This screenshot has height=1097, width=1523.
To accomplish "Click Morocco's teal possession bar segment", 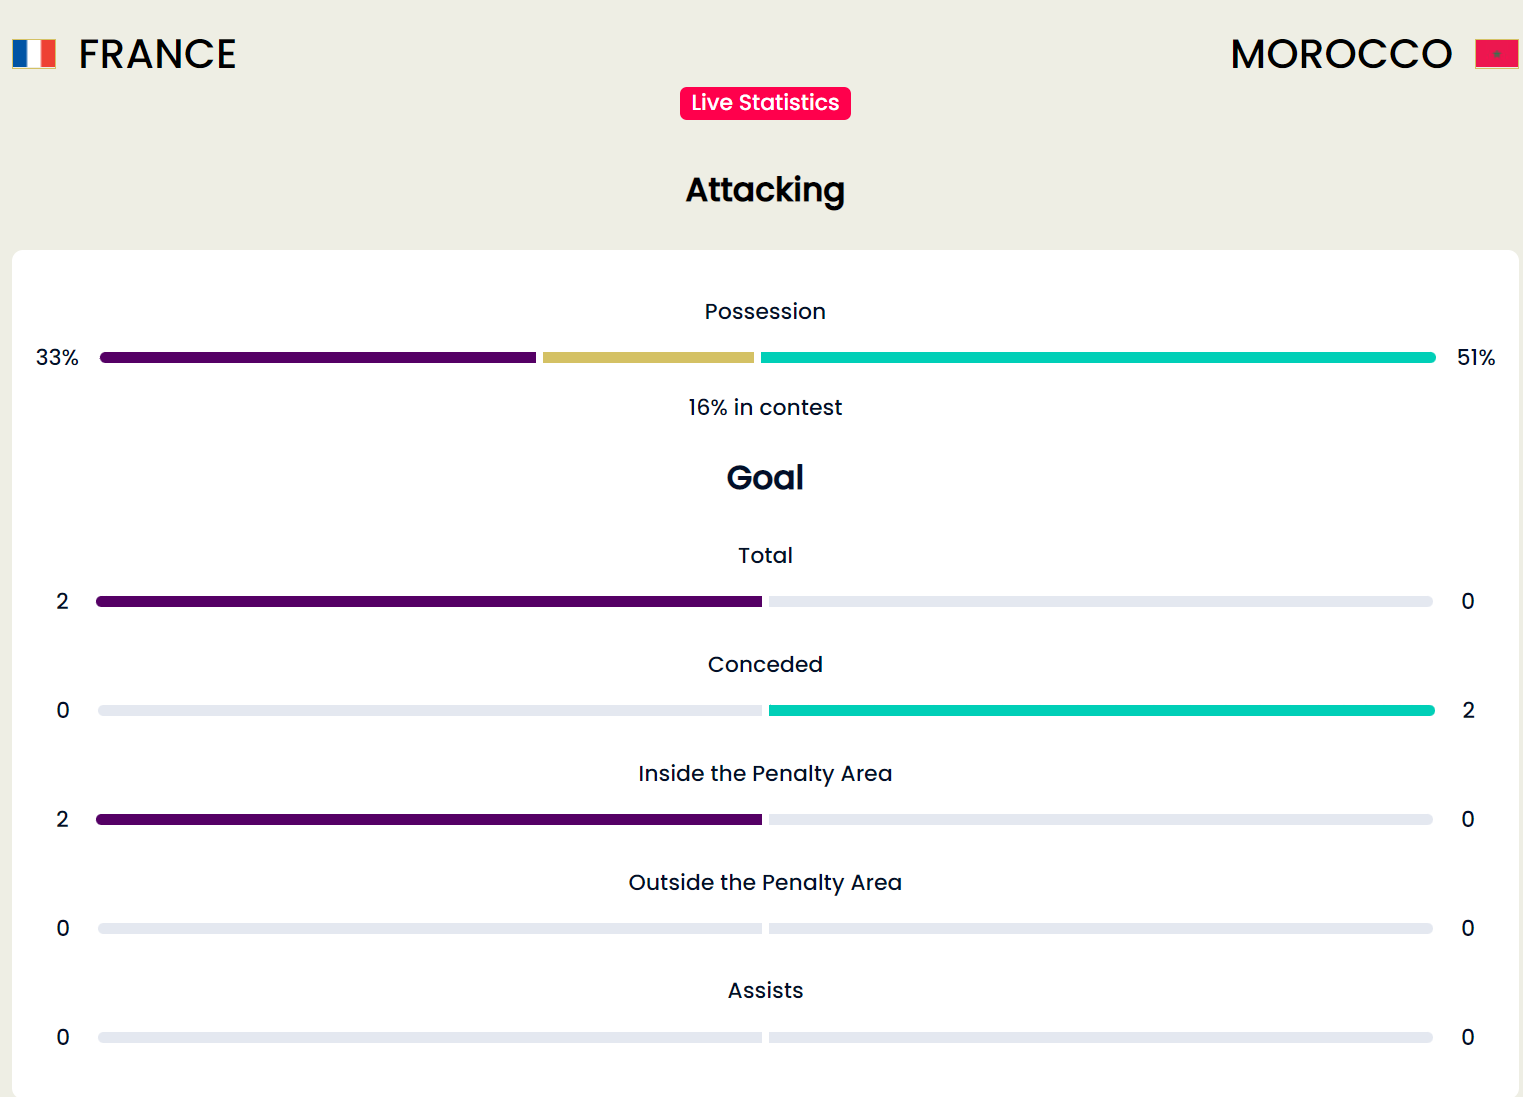I will point(1098,357).
